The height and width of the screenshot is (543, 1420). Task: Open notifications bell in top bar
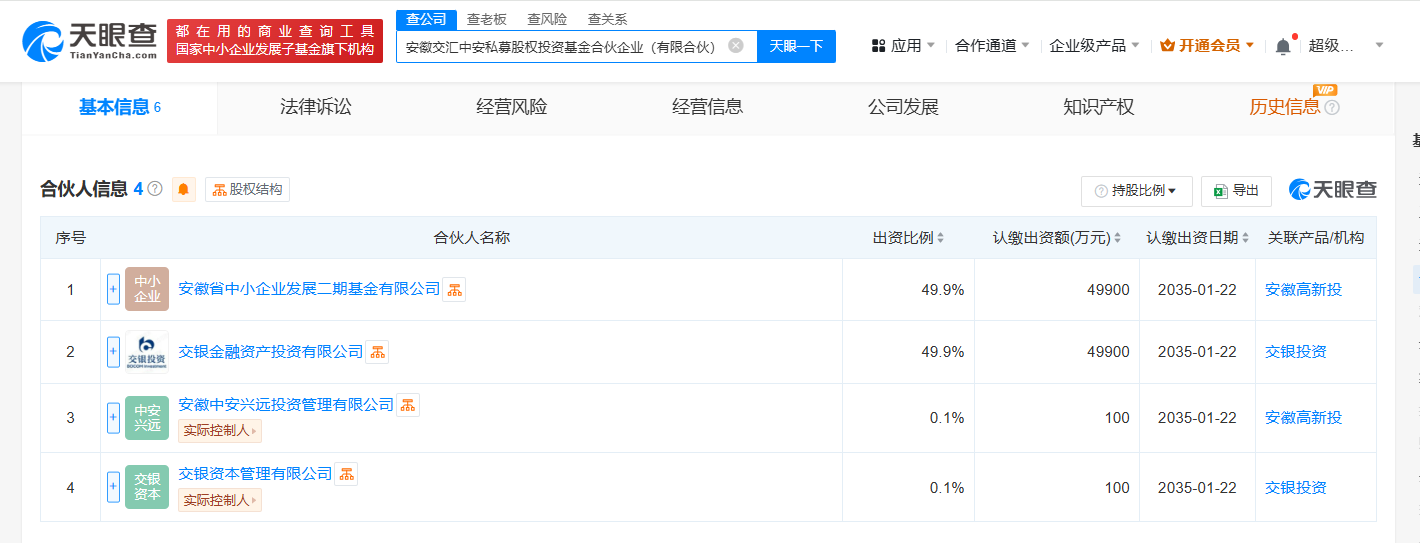click(1283, 46)
